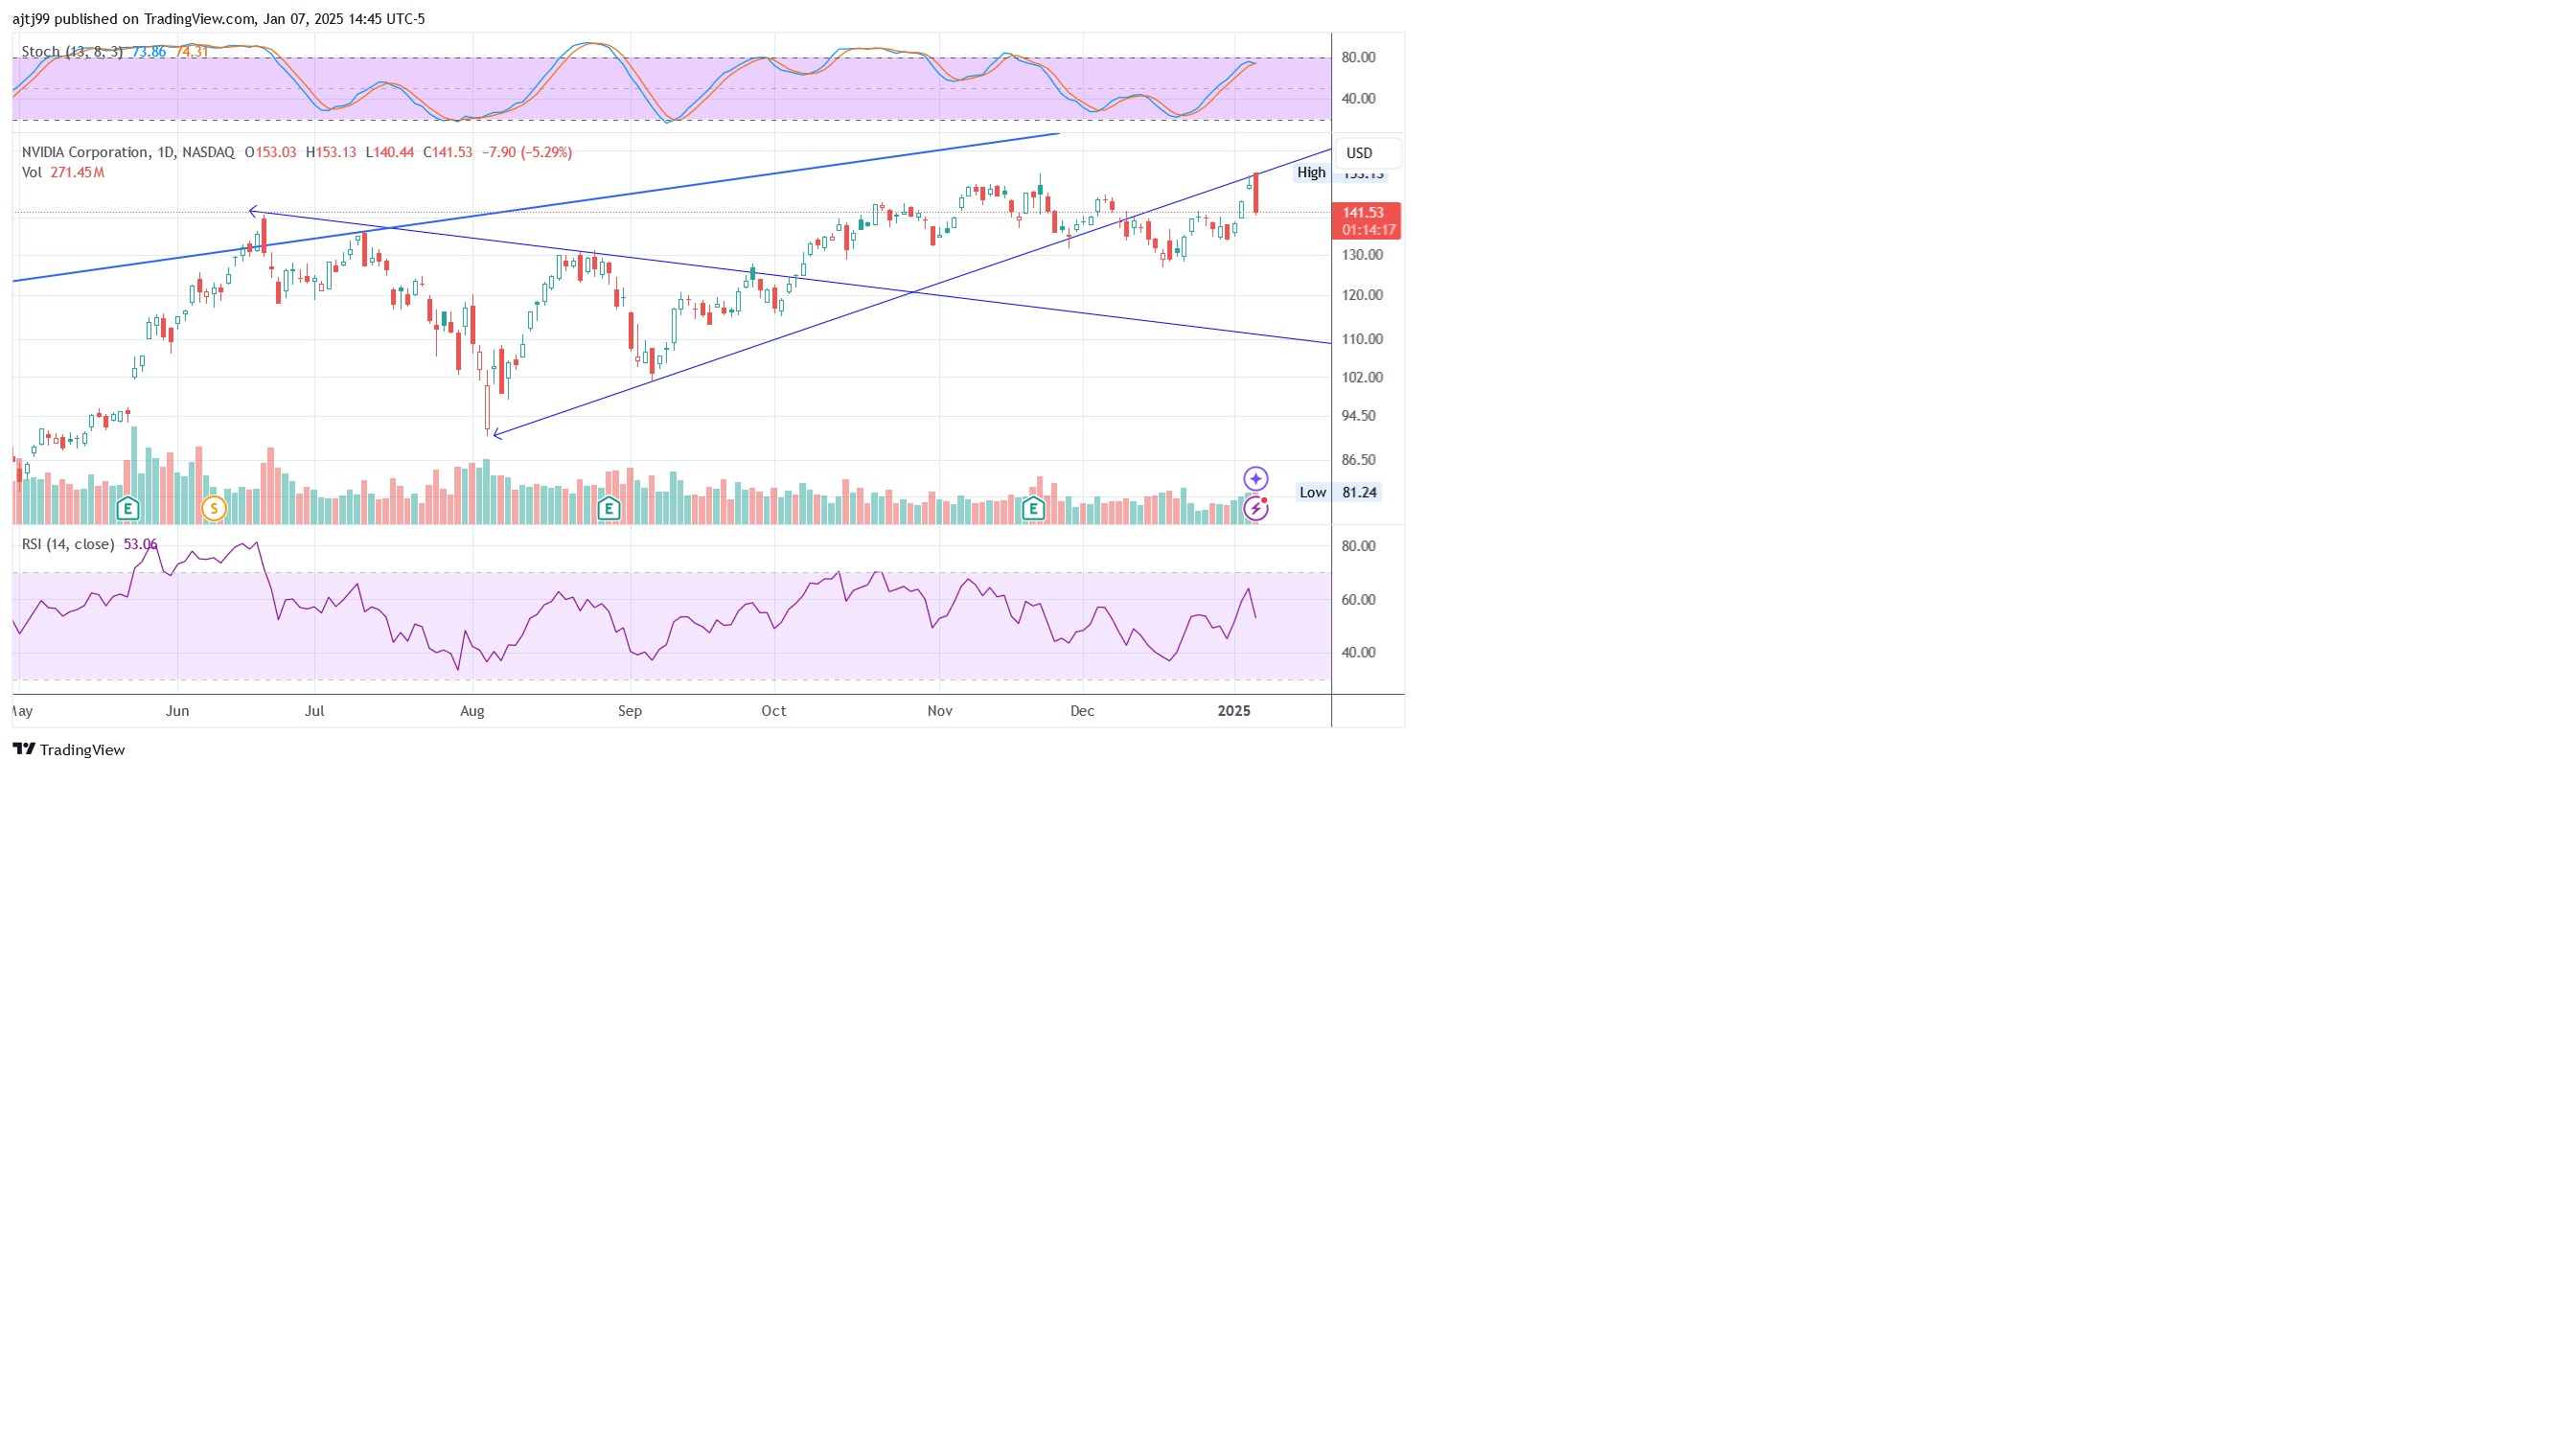Click the Vol 271.45M volume legend

point(64,172)
